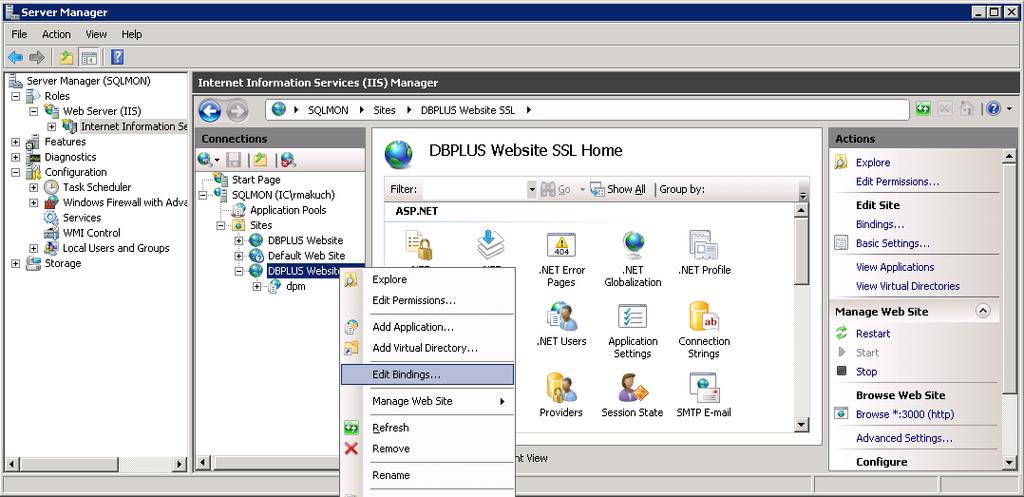Click the Server Manager toolbar help icon
Viewport: 1024px width, 497px height.
117,57
